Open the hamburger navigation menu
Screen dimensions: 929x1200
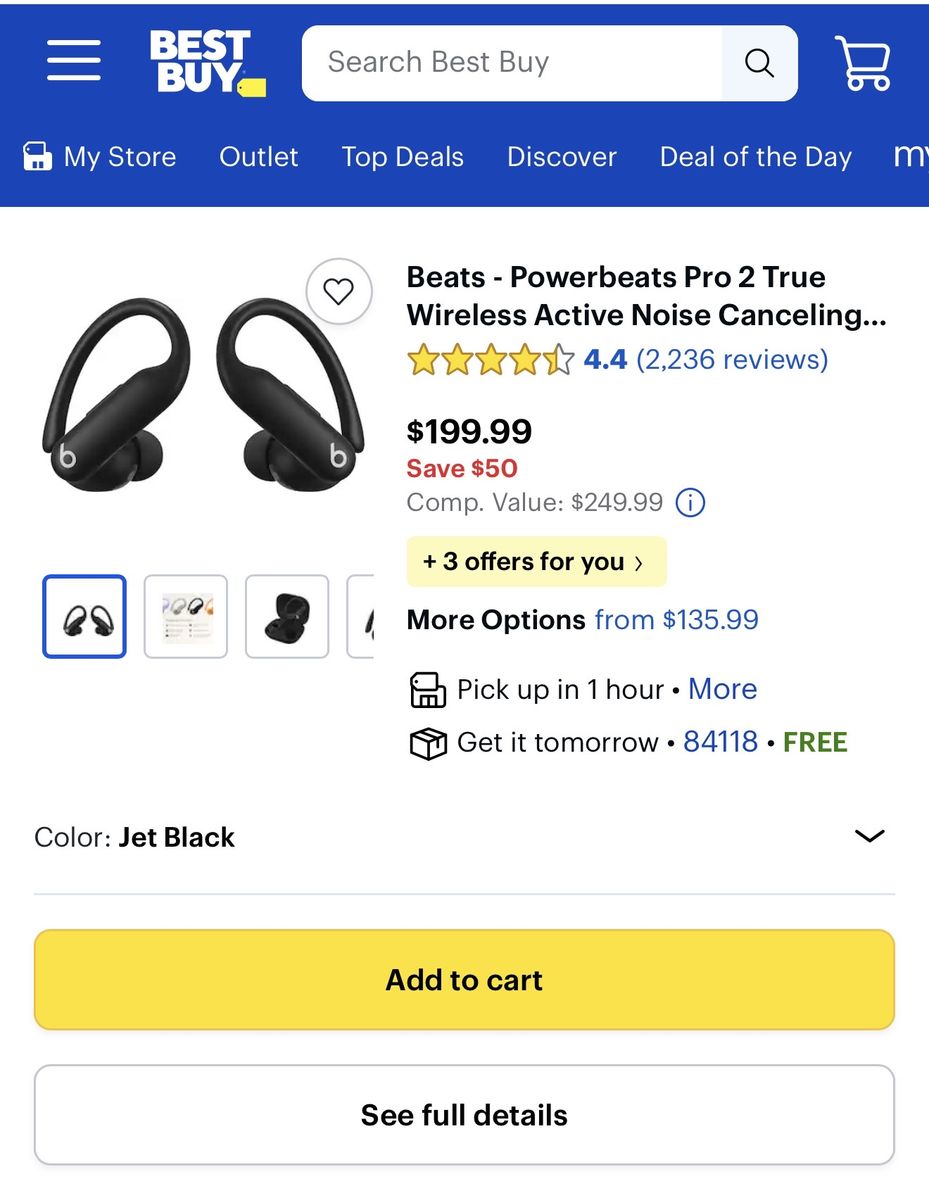(73, 62)
